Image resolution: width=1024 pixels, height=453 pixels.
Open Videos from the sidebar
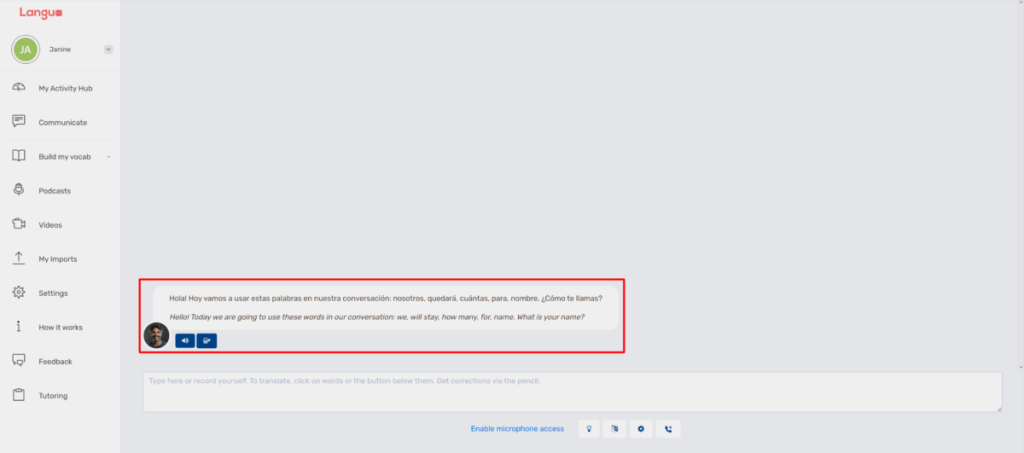50,225
